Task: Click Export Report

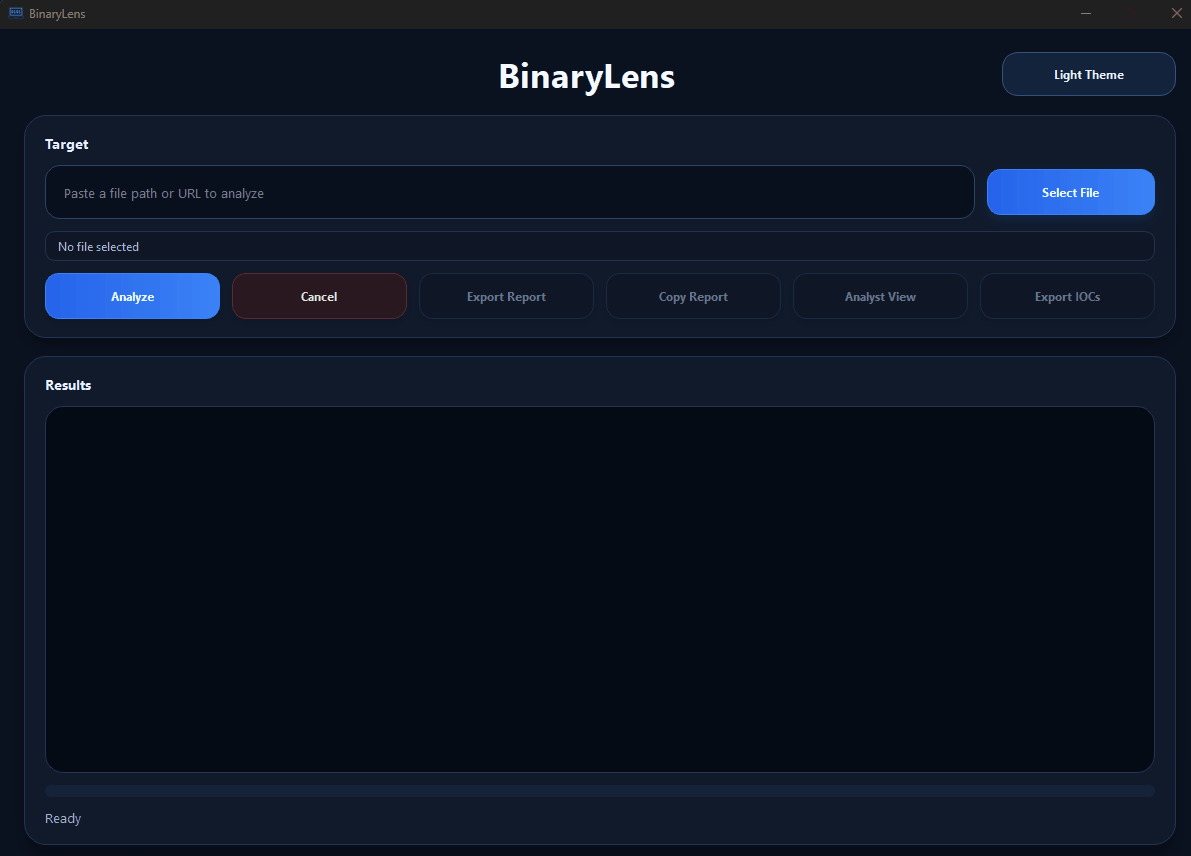Action: pyautogui.click(x=506, y=296)
